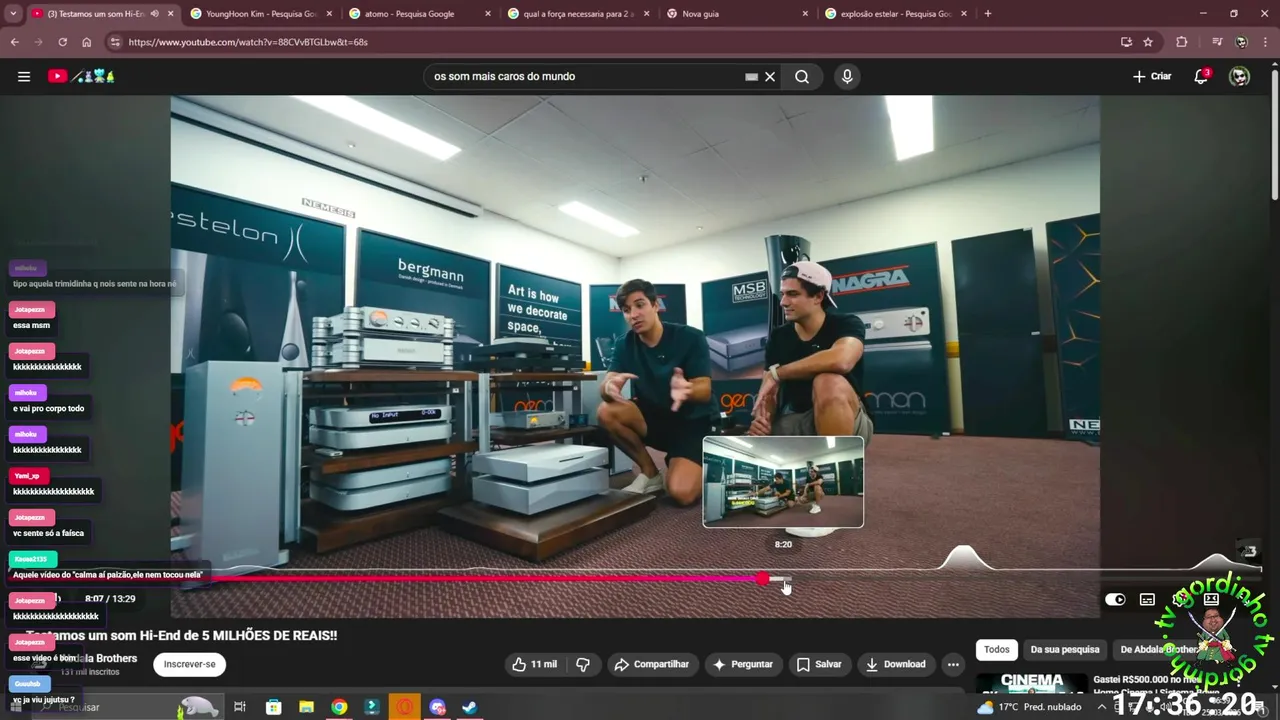Start voice search with the microphone
This screenshot has height=720, width=1280.
pyautogui.click(x=847, y=76)
